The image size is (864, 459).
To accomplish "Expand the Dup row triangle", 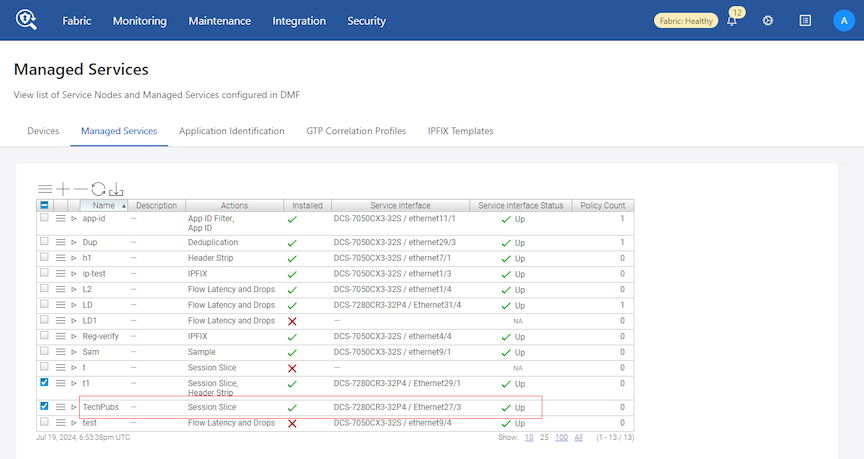I will [74, 242].
